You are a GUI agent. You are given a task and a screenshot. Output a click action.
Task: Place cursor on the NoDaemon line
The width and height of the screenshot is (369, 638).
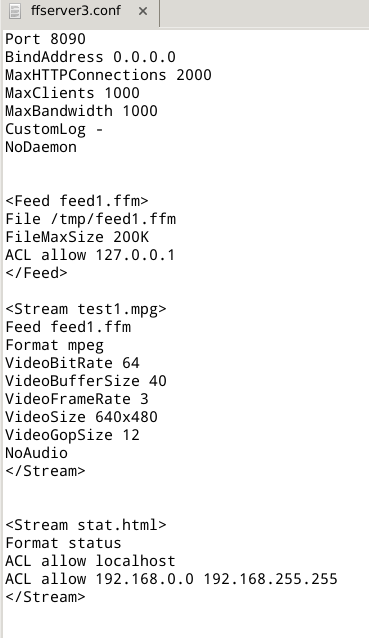click(41, 147)
